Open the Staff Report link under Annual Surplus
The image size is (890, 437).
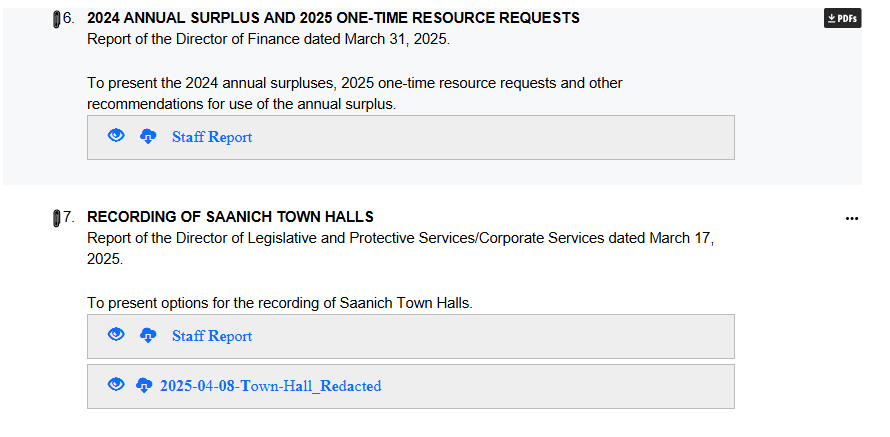tap(212, 137)
